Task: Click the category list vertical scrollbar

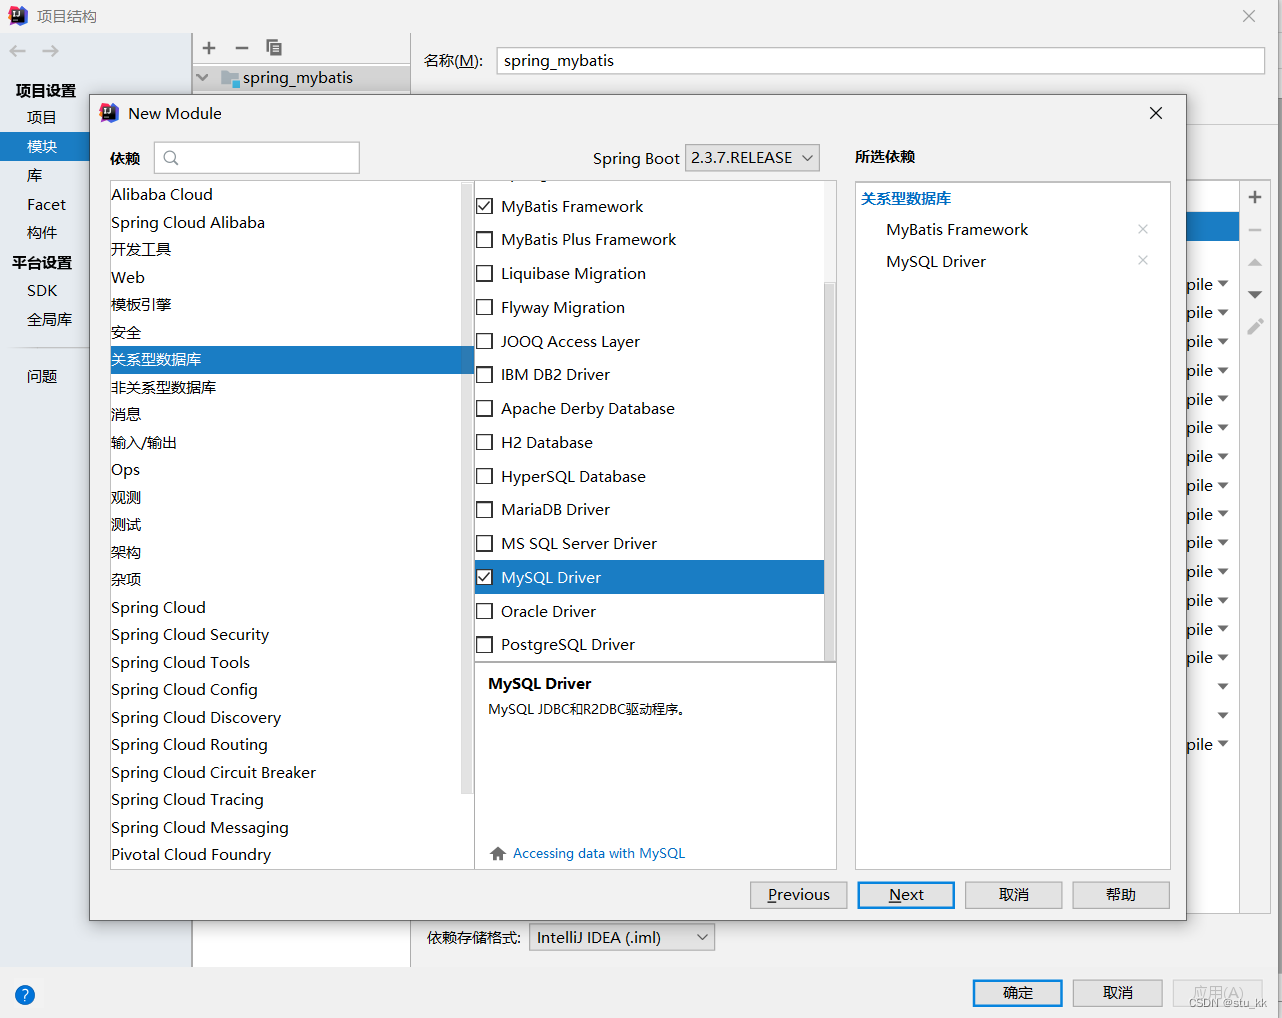Action: 467,489
